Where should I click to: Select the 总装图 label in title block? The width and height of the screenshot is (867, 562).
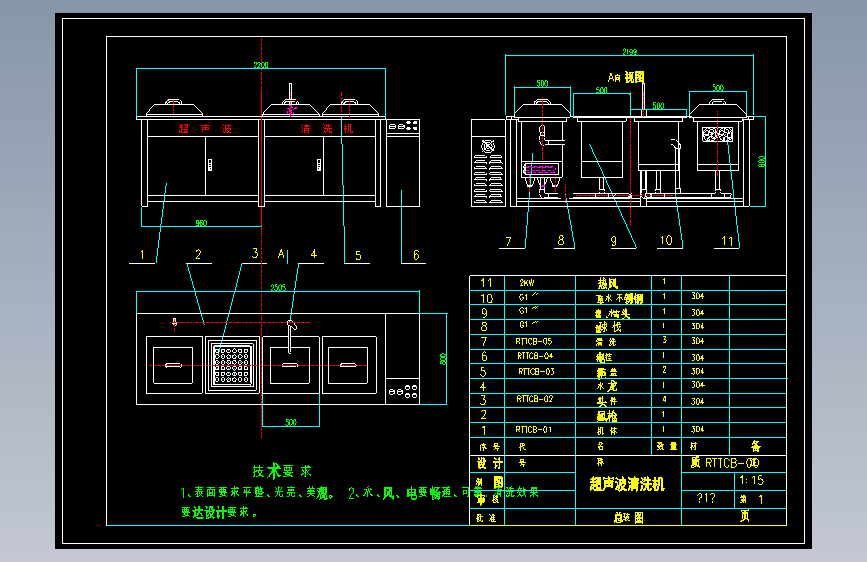pyautogui.click(x=629, y=518)
